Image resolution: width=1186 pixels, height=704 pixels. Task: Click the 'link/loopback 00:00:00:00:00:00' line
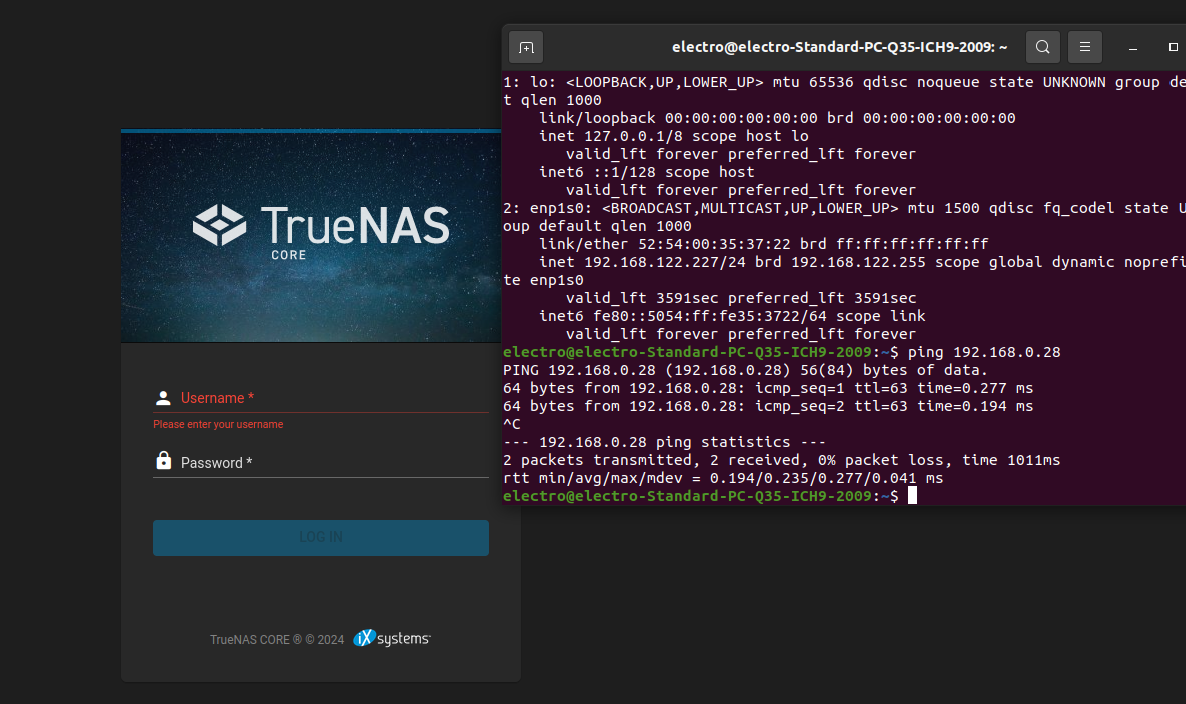click(x=777, y=118)
